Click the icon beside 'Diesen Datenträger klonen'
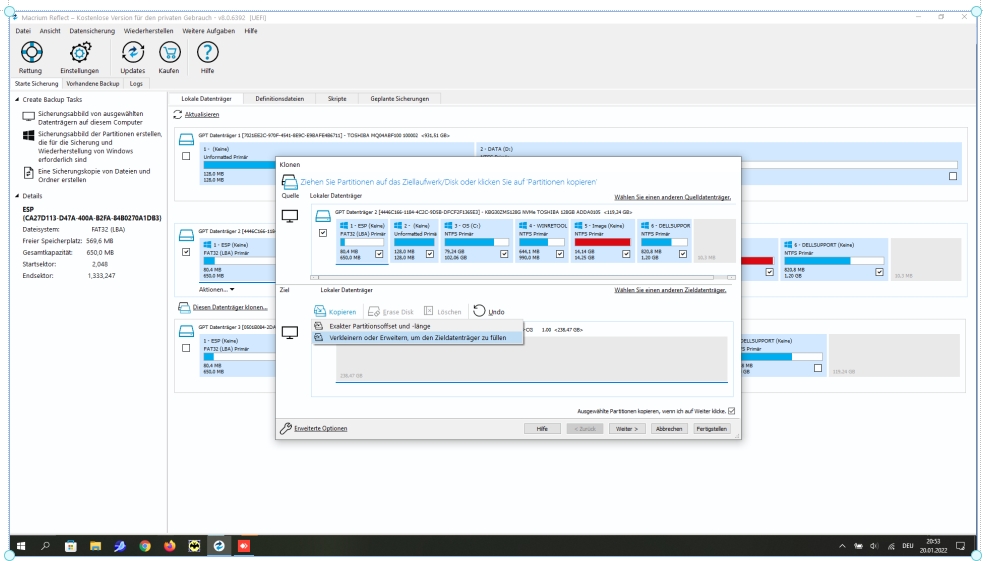983x561 pixels. click(184, 307)
